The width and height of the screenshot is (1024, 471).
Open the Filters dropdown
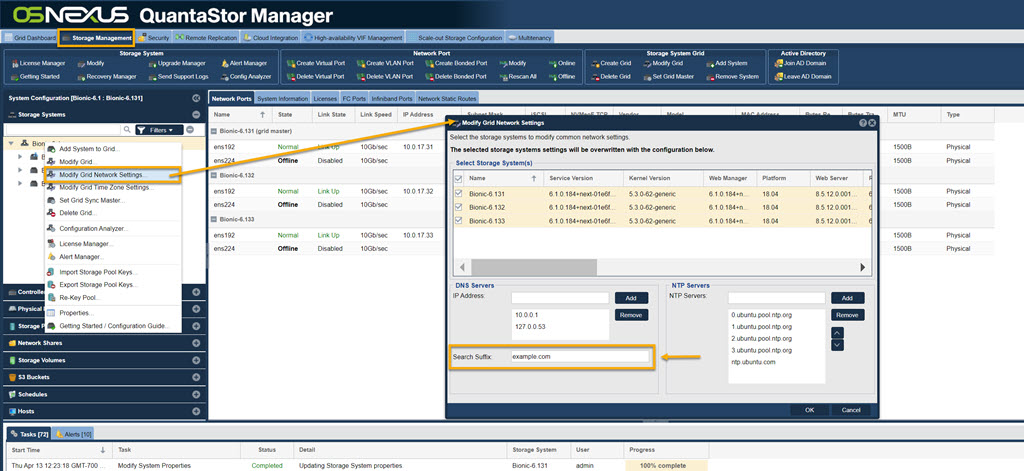159,130
